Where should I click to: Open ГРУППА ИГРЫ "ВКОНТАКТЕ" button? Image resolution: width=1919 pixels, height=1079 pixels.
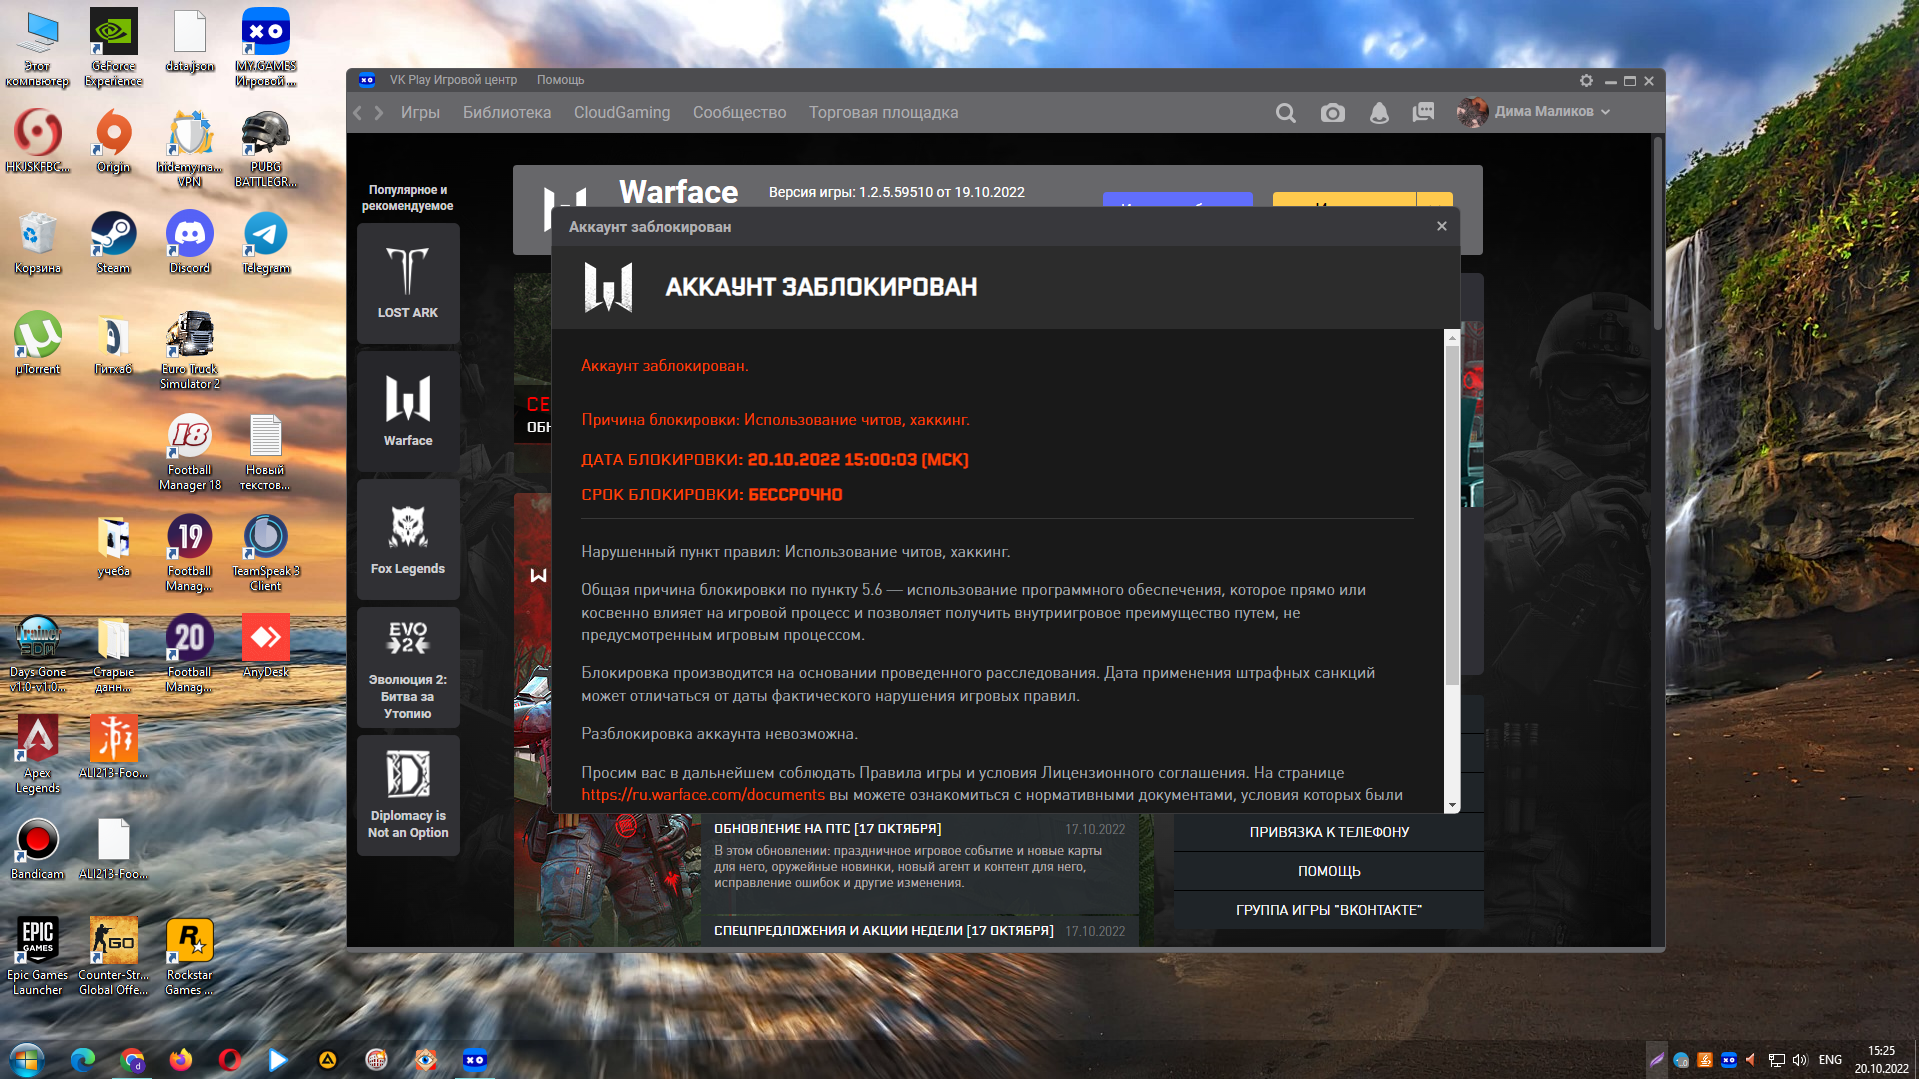click(x=1329, y=910)
